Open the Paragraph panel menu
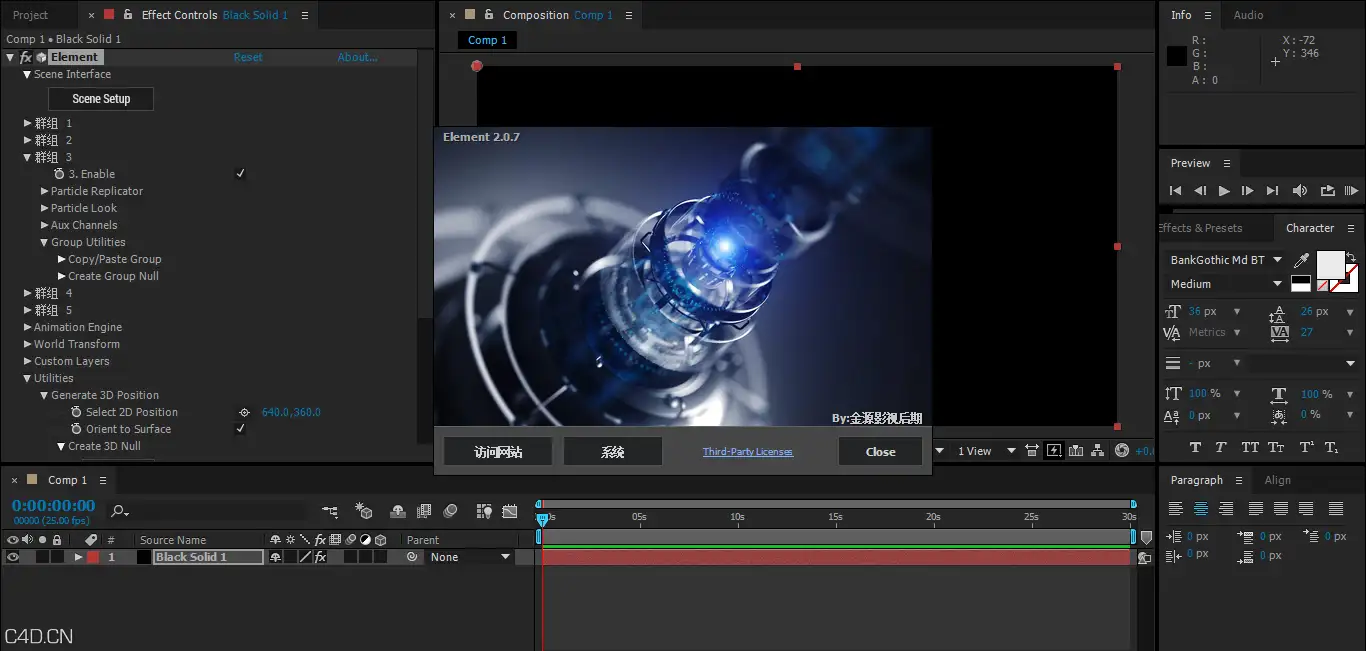Screen dimensions: 1366x651 pyautogui.click(x=1238, y=480)
